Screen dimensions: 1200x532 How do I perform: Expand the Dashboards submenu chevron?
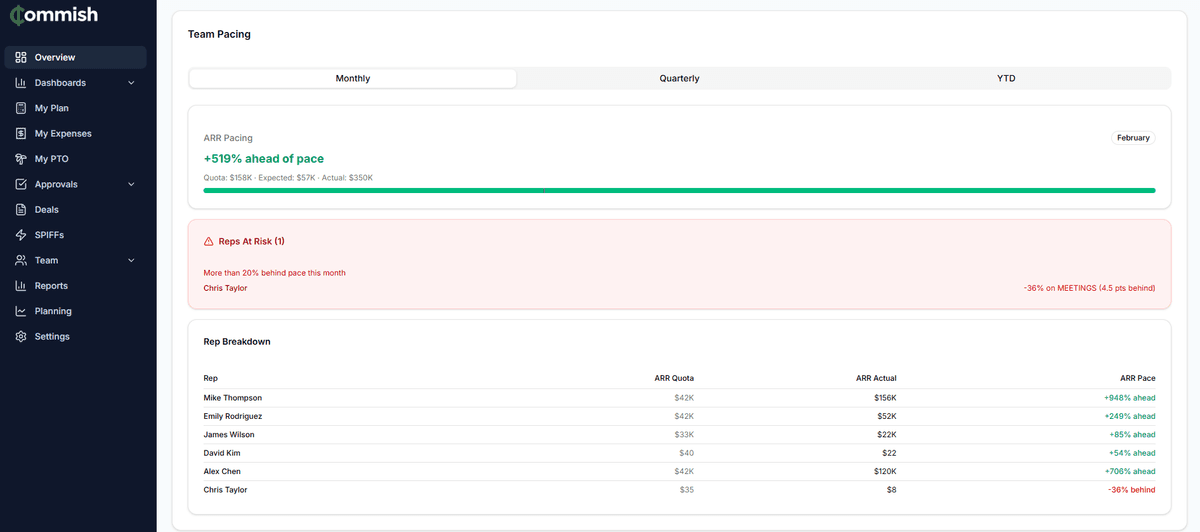tap(131, 83)
